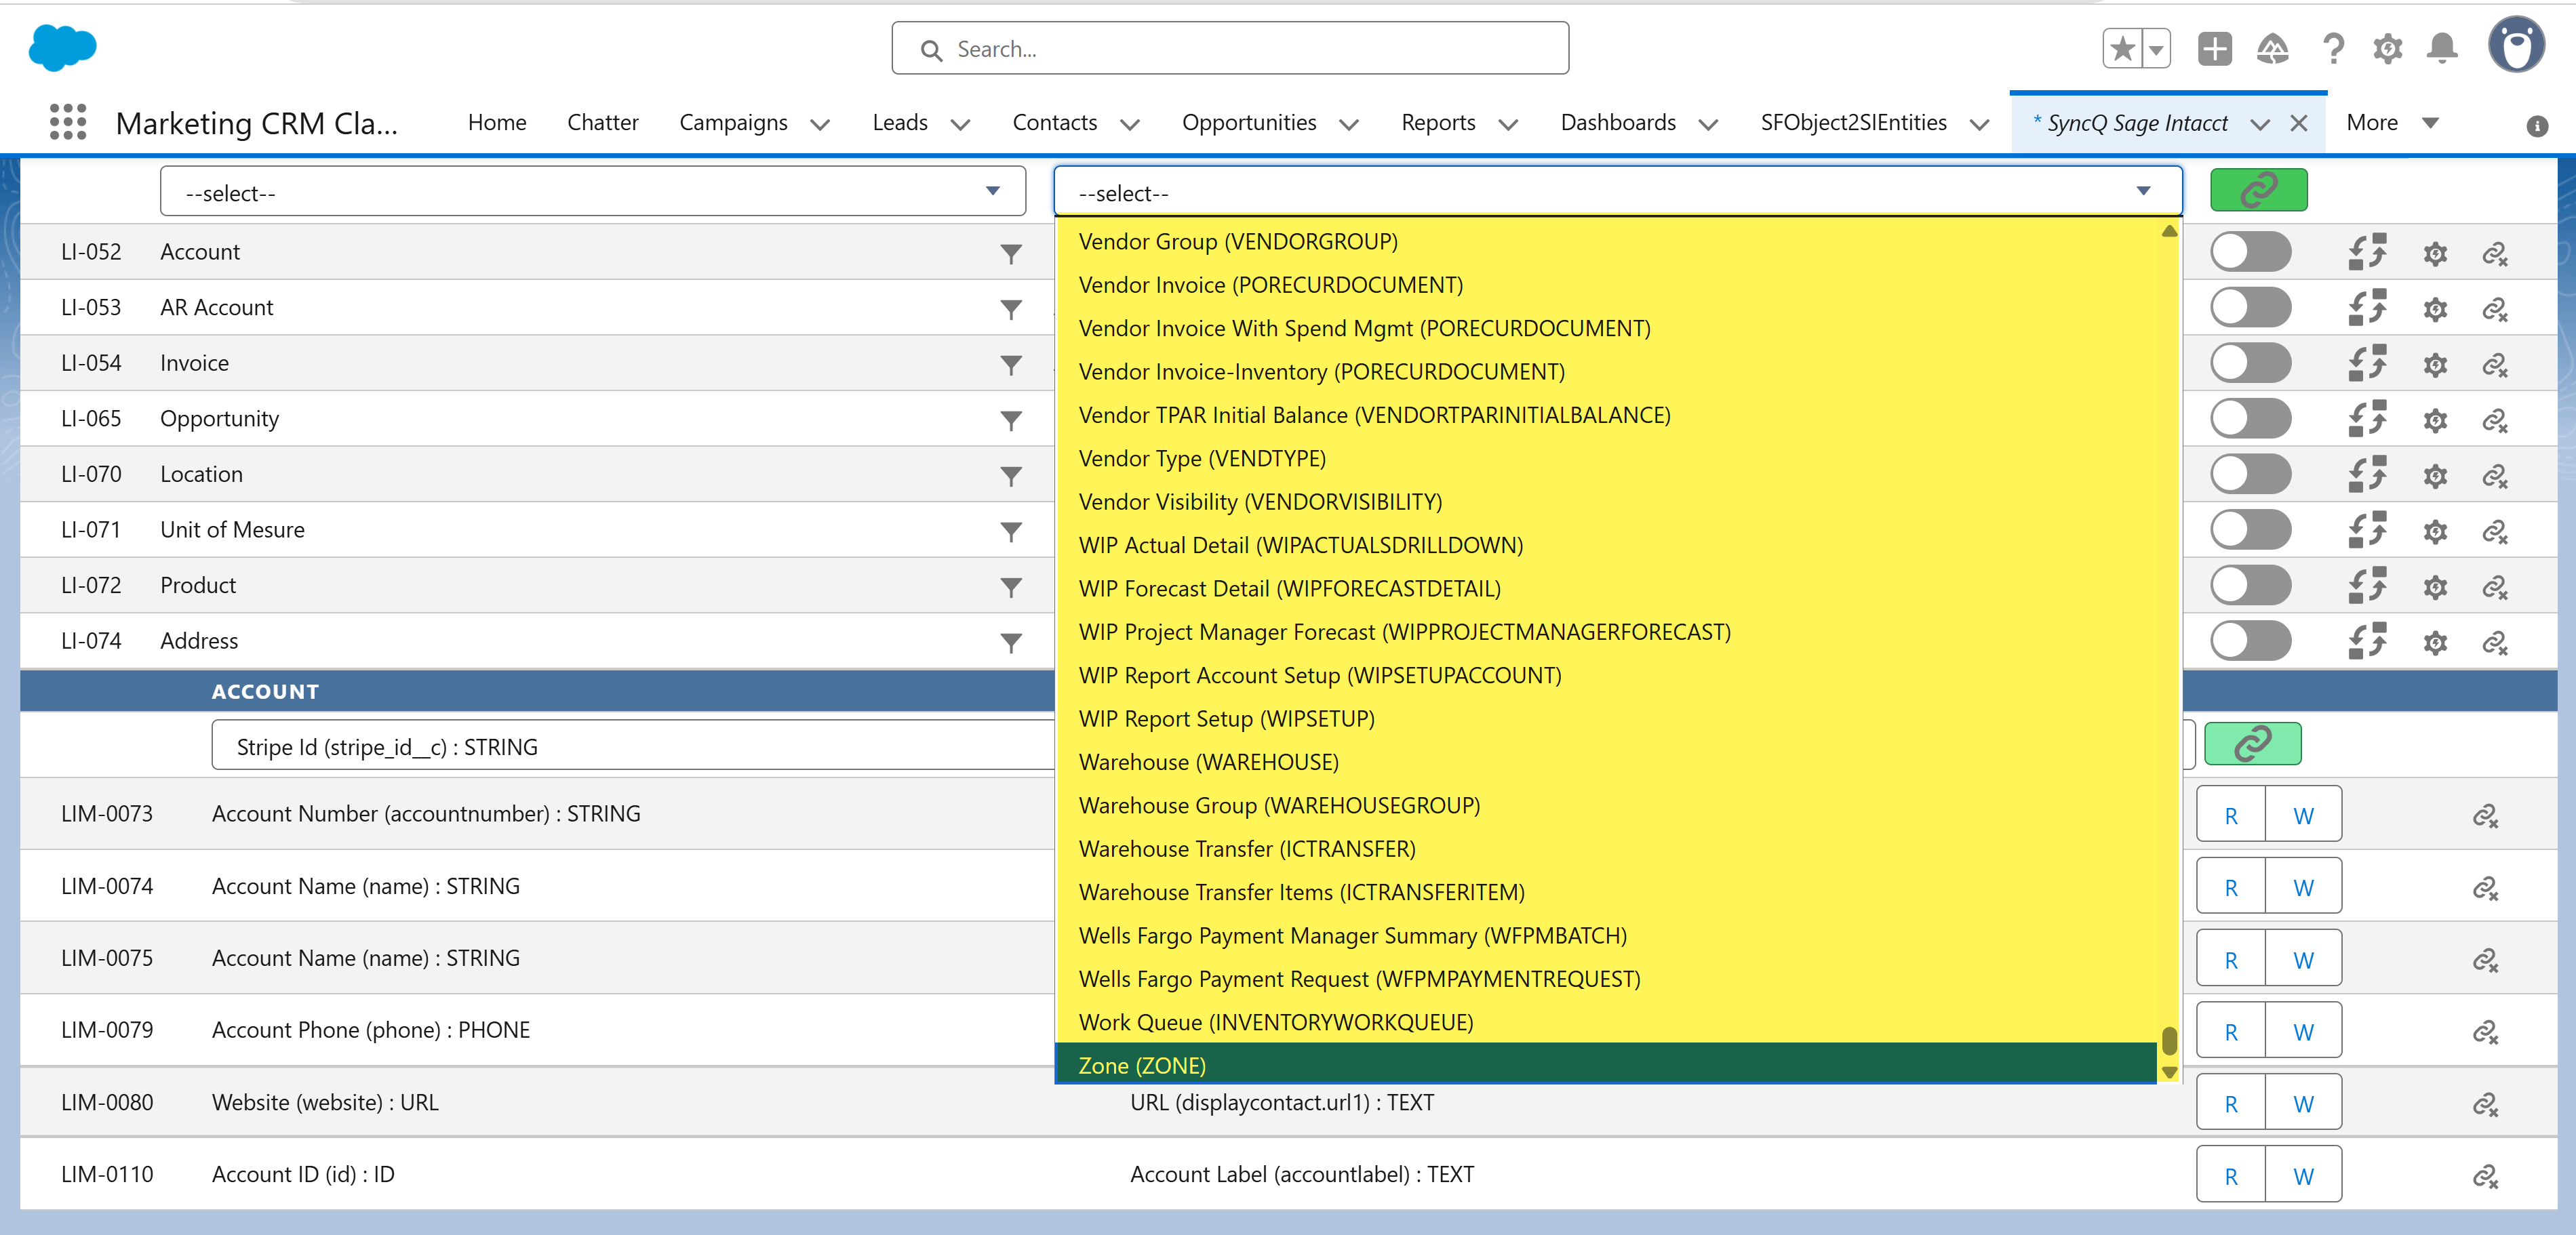Click the Salesforce cloud logo
Image resolution: width=2576 pixels, height=1235 pixels.
coord(62,47)
